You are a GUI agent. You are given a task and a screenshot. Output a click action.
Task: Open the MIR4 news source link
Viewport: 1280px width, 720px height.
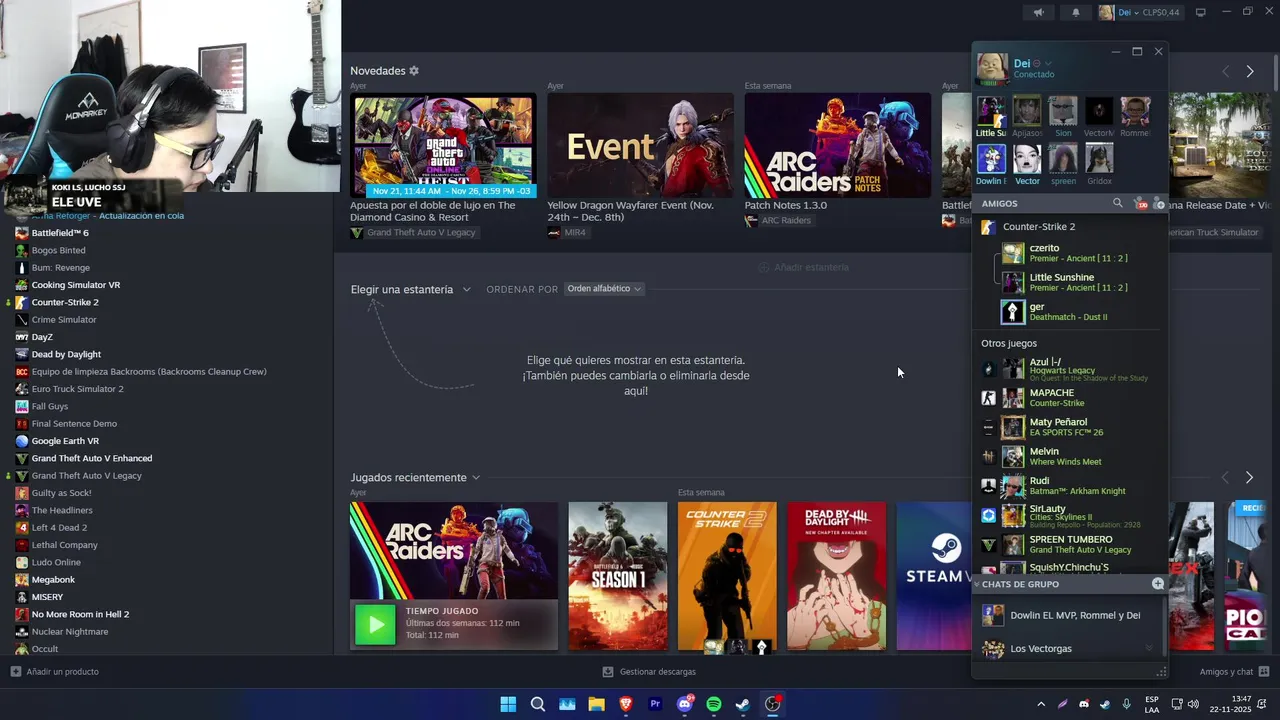pos(567,233)
